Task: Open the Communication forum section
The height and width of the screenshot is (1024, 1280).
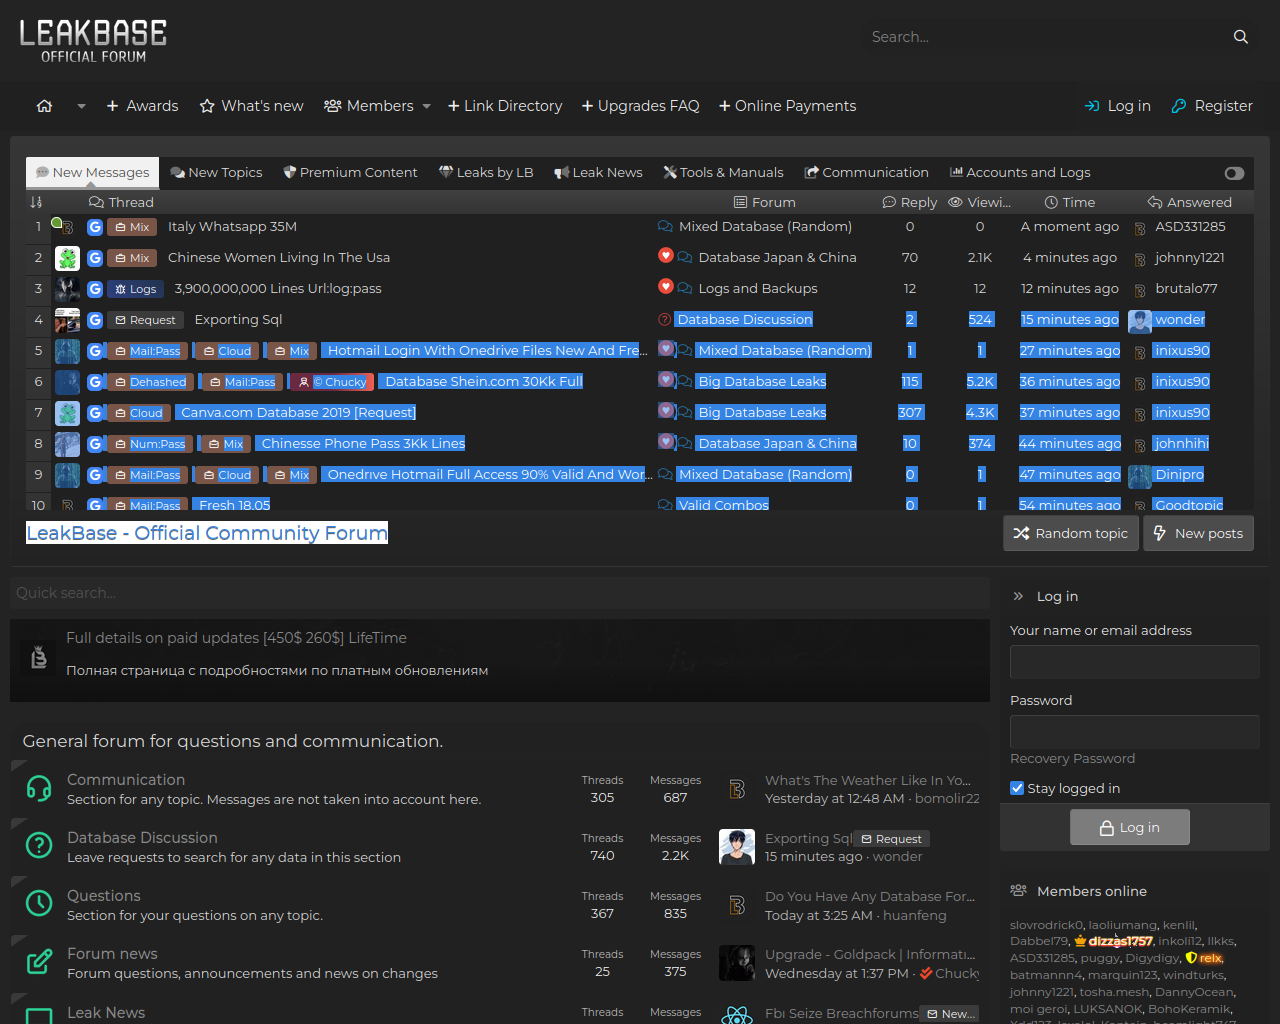Action: [x=126, y=780]
